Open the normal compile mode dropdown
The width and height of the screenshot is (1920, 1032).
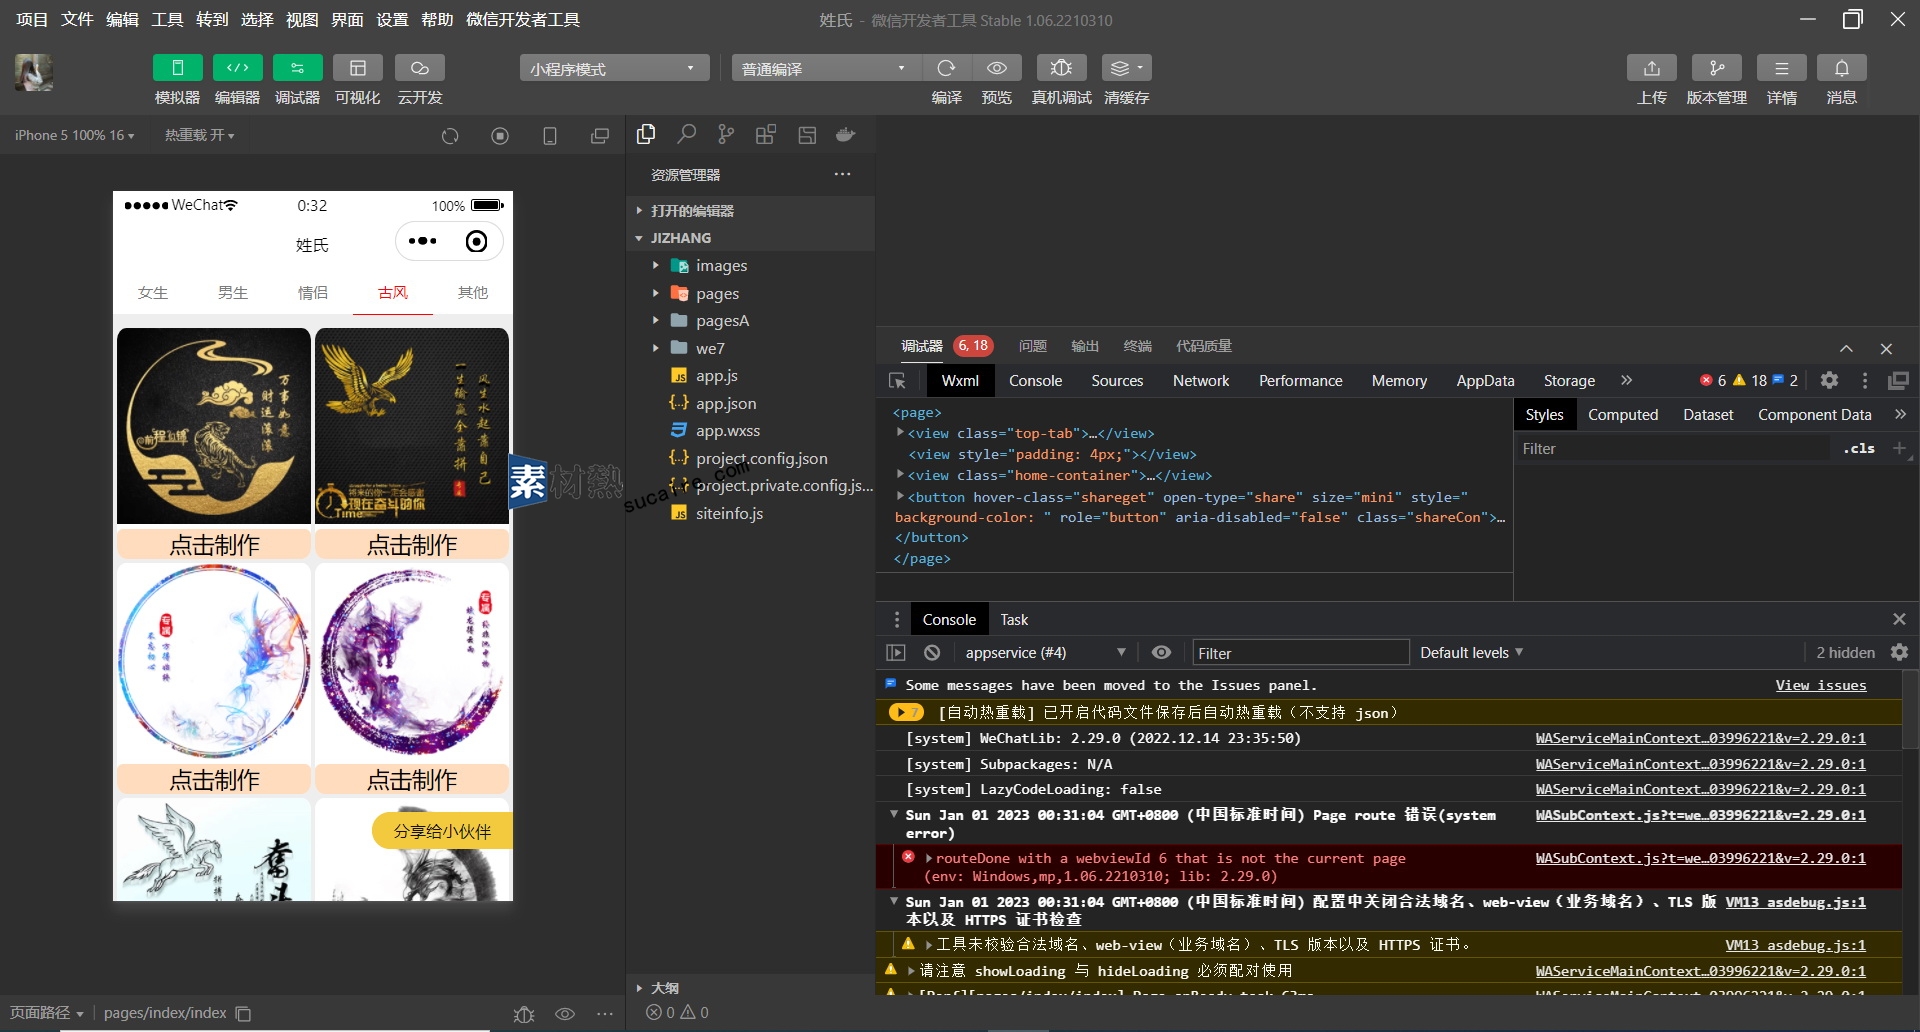(826, 68)
